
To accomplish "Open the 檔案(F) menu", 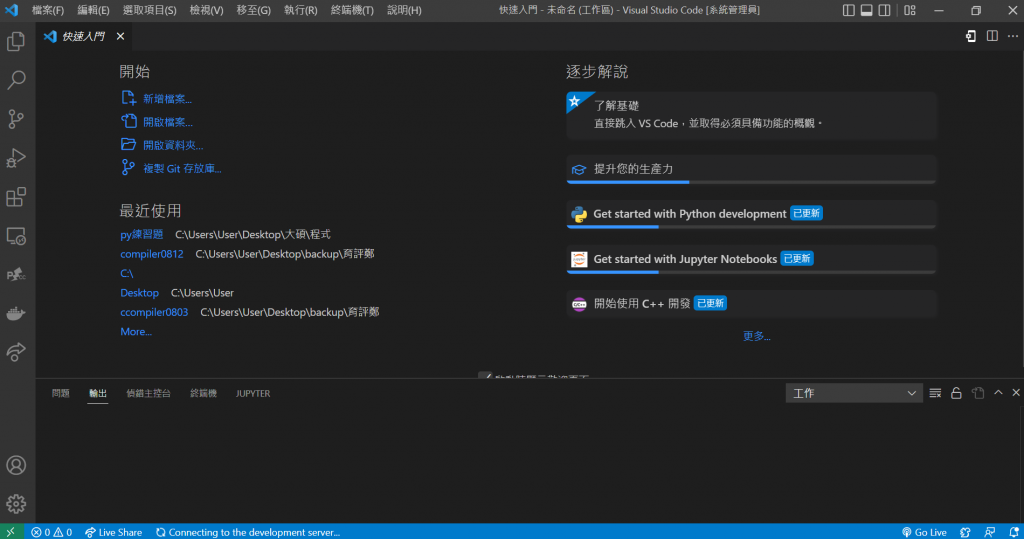I will click(x=48, y=10).
